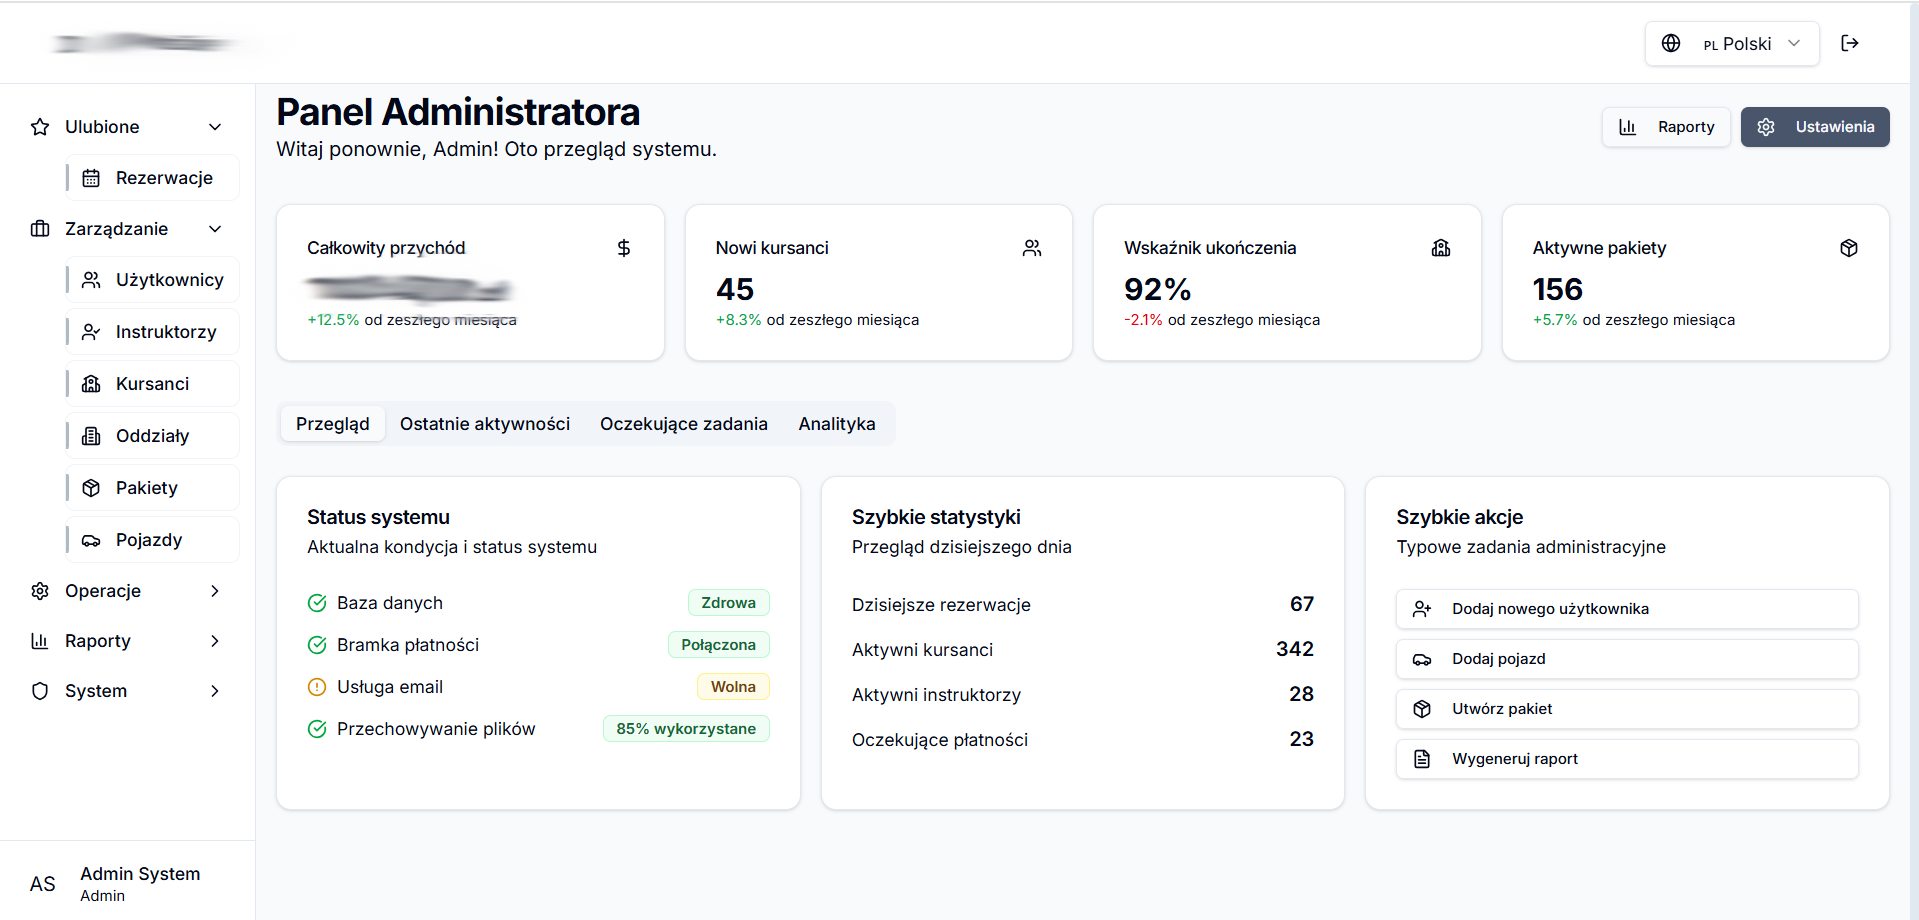The height and width of the screenshot is (920, 1919).
Task: Switch to the Analityka tab
Action: (x=837, y=423)
